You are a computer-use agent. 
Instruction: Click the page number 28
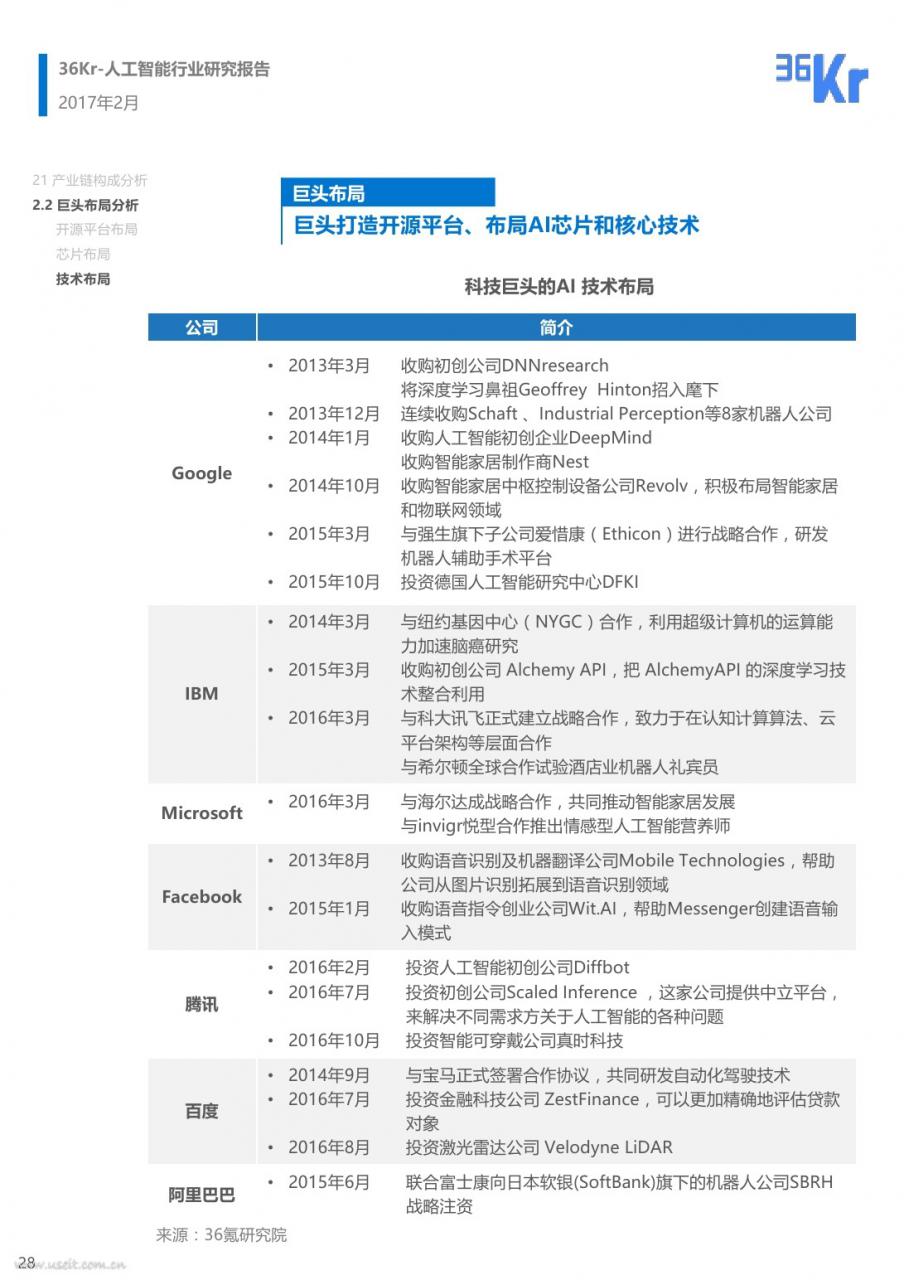tap(27, 1261)
